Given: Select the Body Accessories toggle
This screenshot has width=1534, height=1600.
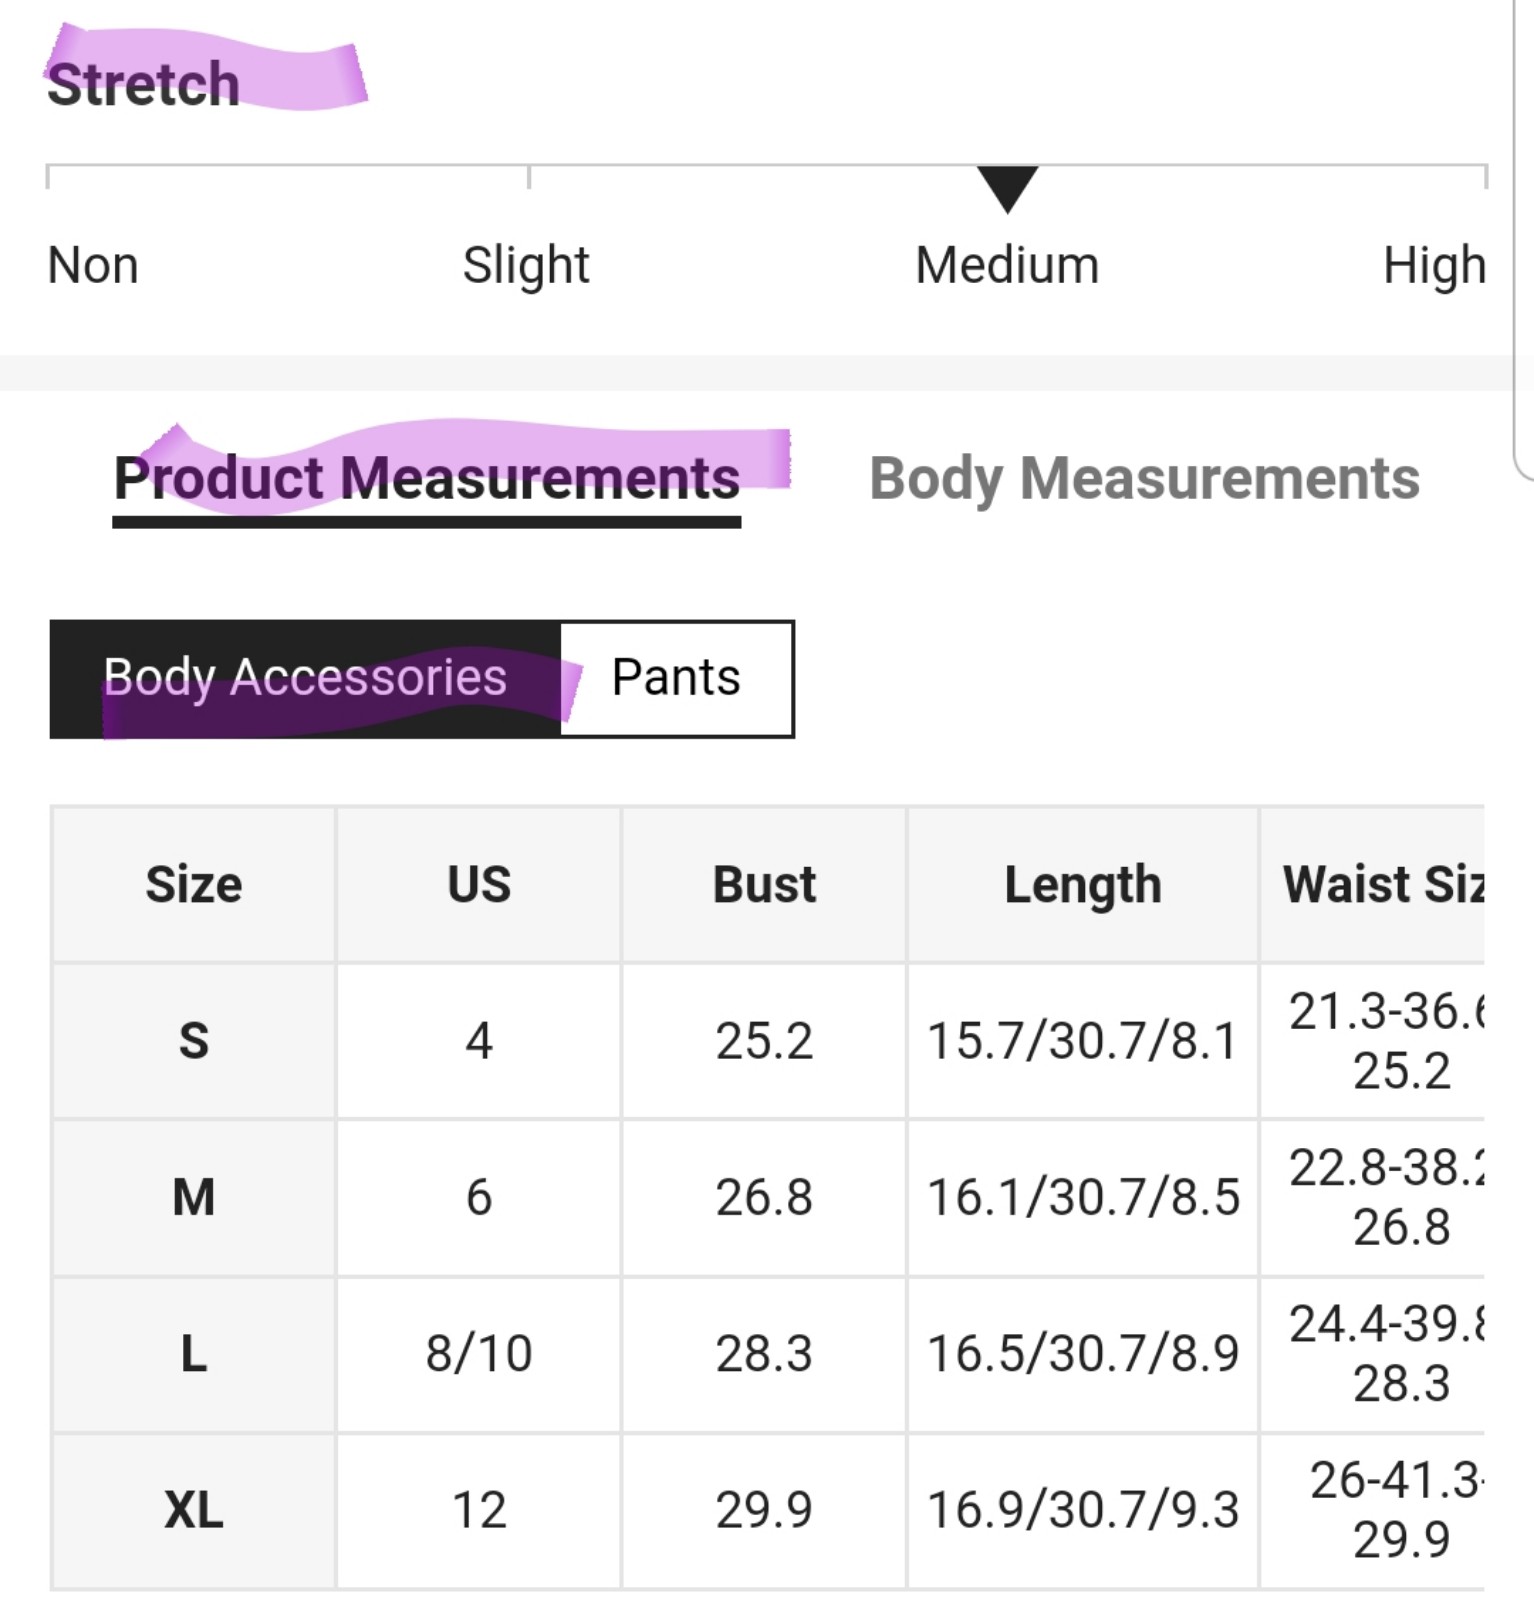Looking at the screenshot, I should click(x=306, y=679).
